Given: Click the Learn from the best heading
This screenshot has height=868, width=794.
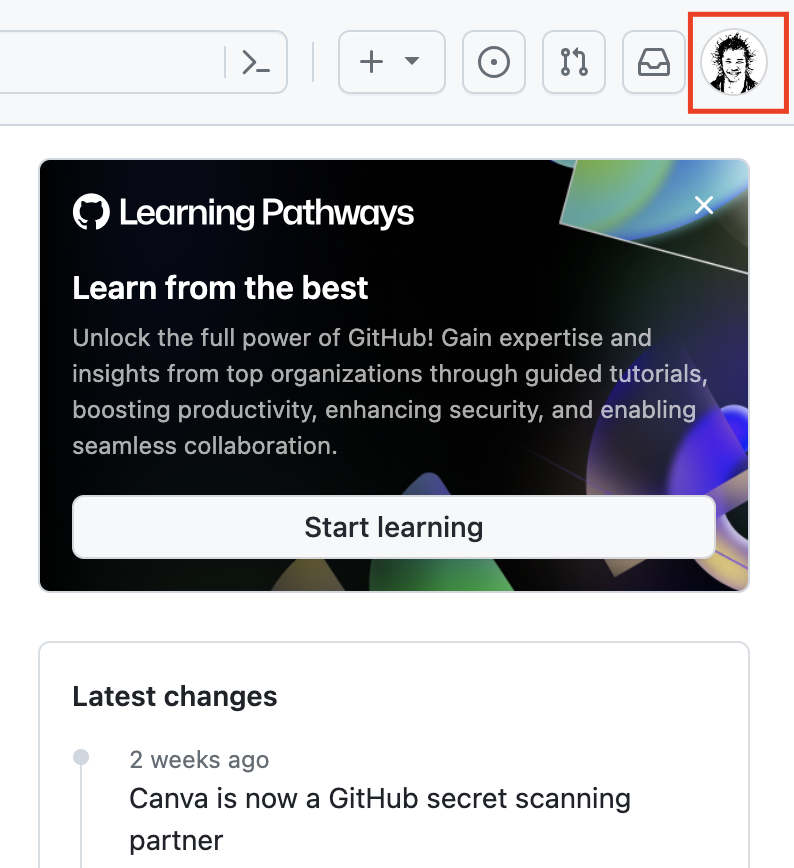Looking at the screenshot, I should pos(220,288).
